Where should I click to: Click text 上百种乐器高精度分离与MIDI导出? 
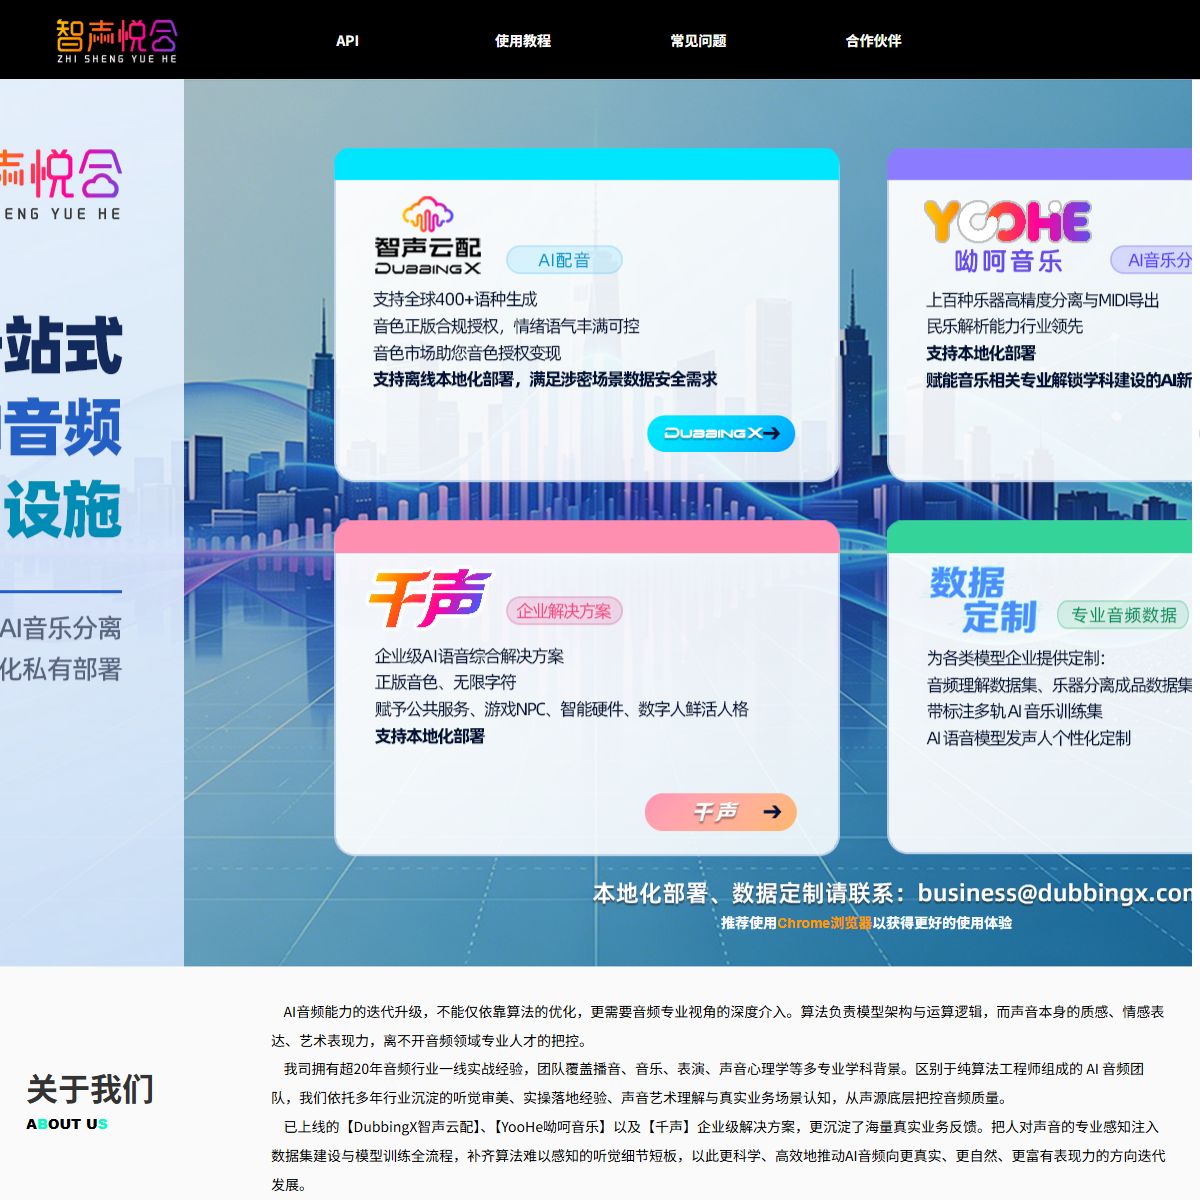pyautogui.click(x=1043, y=300)
